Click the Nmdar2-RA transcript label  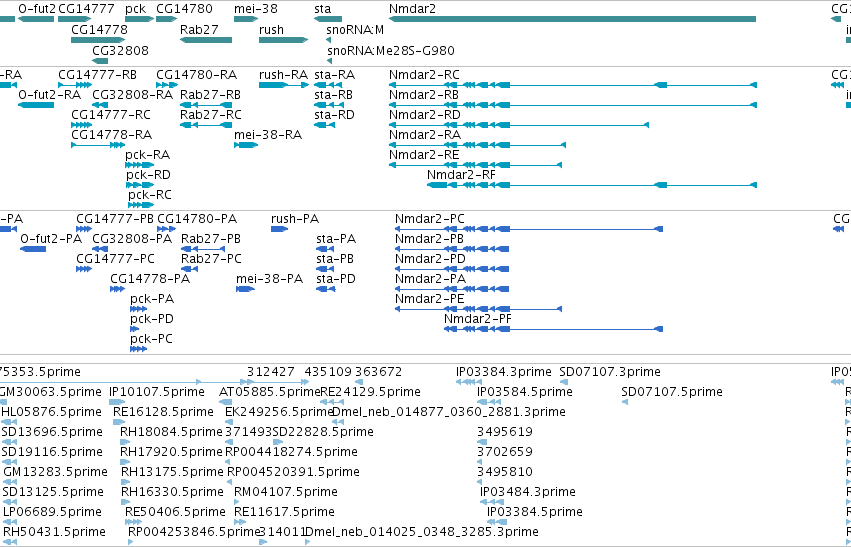pos(424,134)
